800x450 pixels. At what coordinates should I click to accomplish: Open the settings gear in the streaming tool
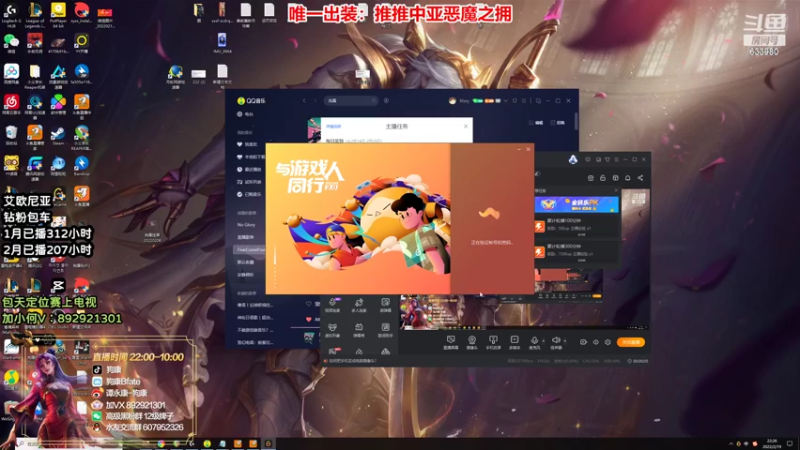[608, 342]
